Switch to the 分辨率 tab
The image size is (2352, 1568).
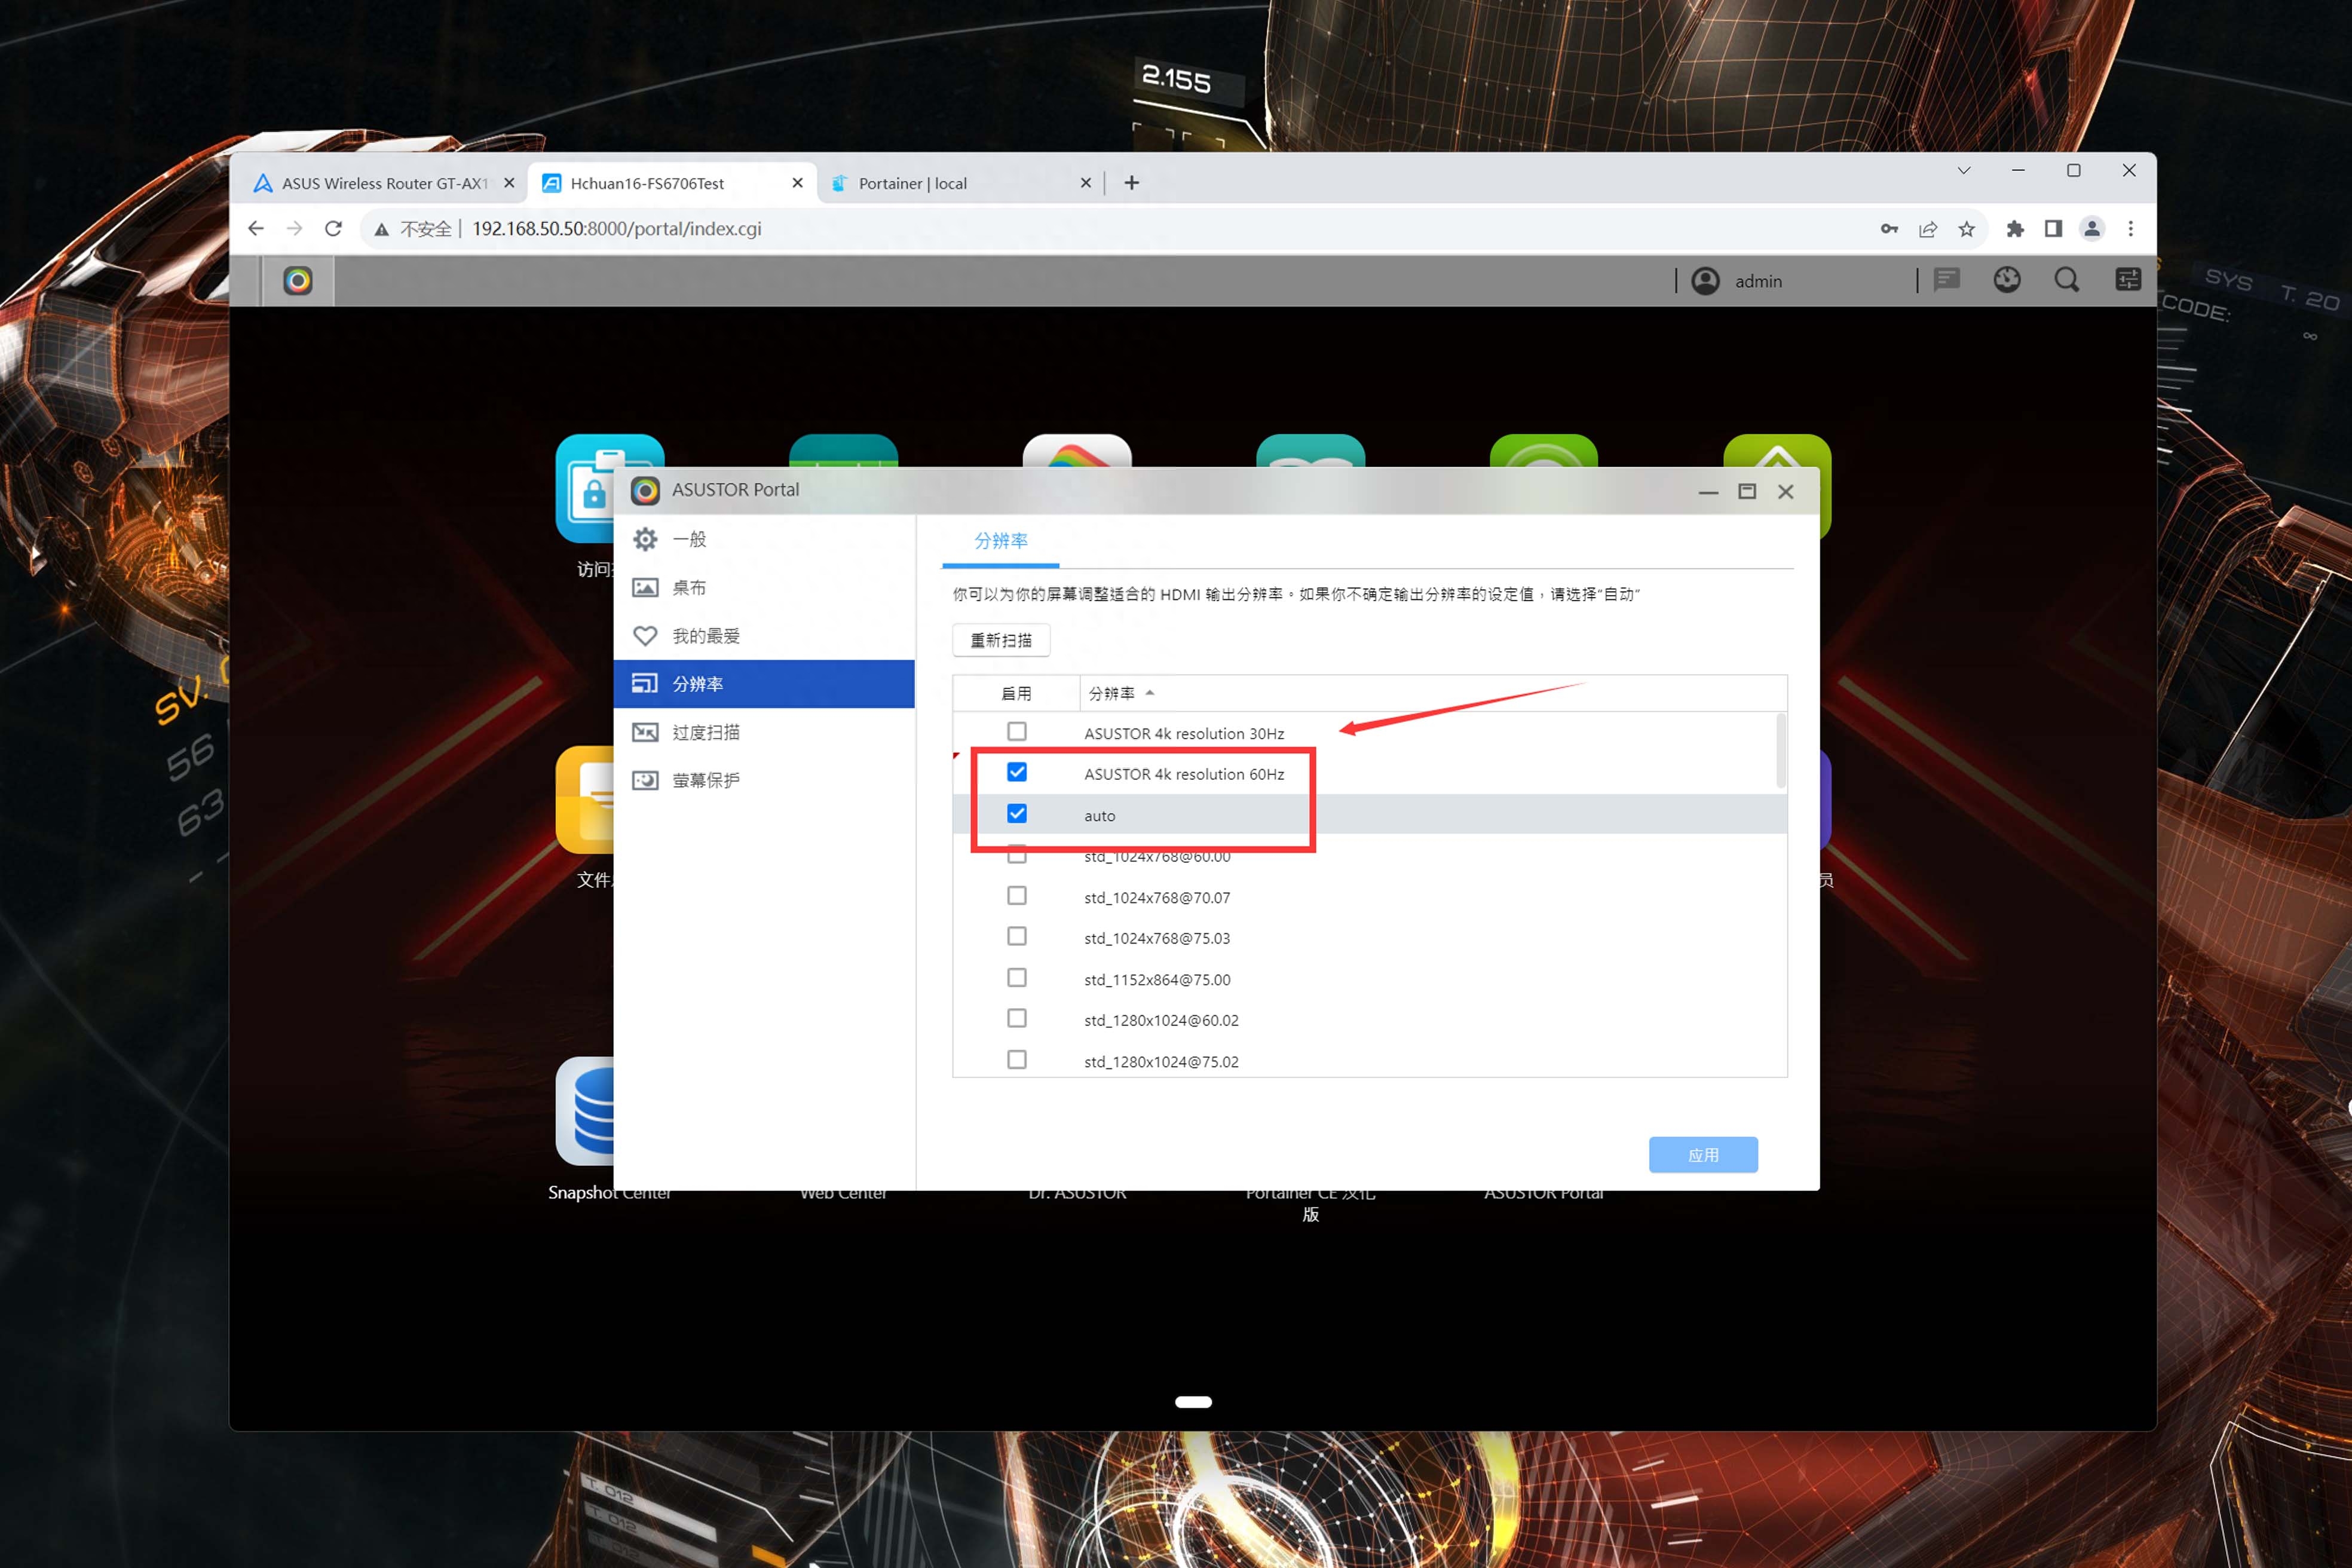tap(1001, 541)
